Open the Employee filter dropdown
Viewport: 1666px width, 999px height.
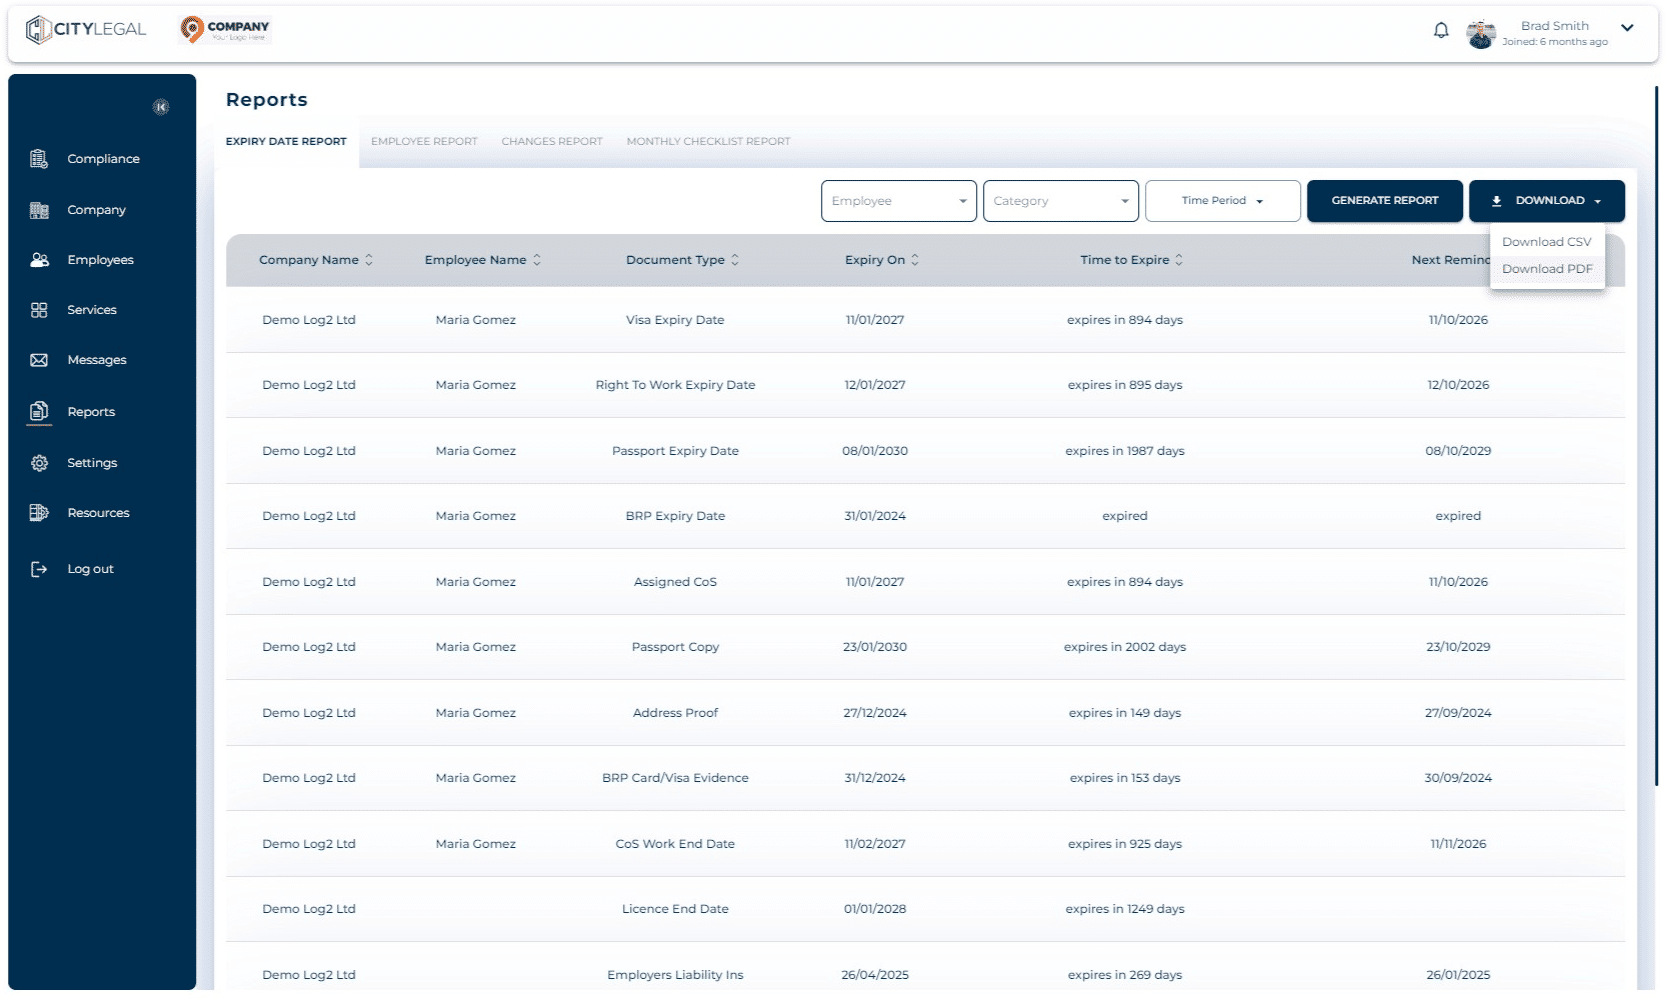(x=899, y=201)
